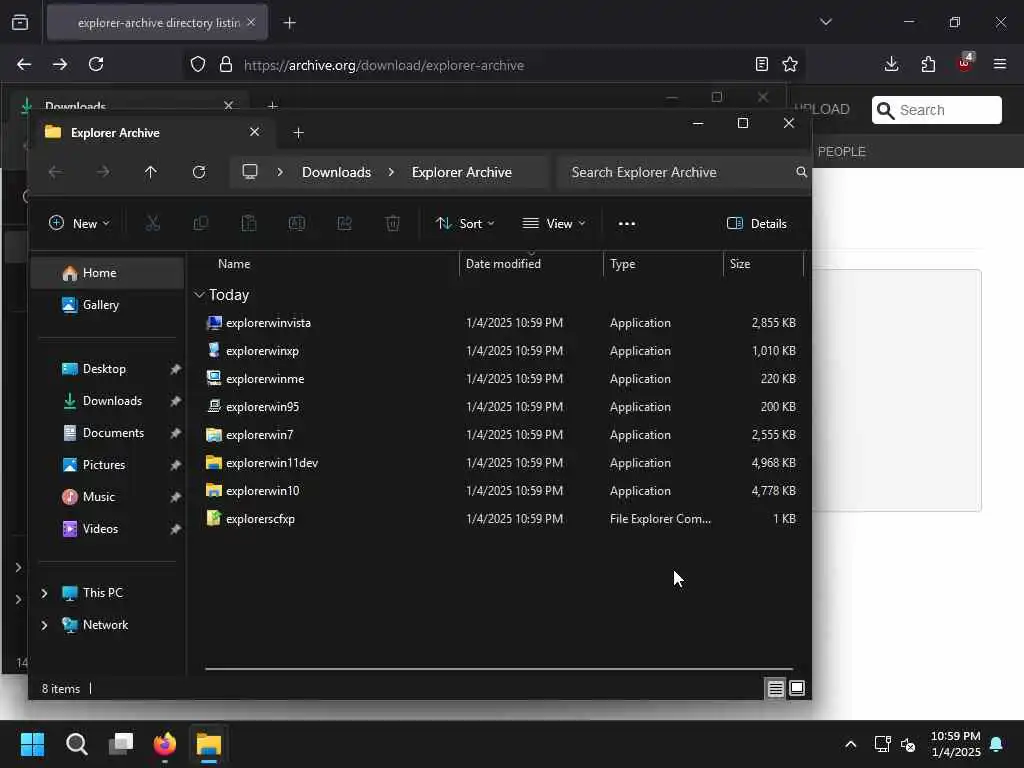The width and height of the screenshot is (1024, 768).
Task: Open the New dropdown in Explorer
Action: (x=79, y=223)
